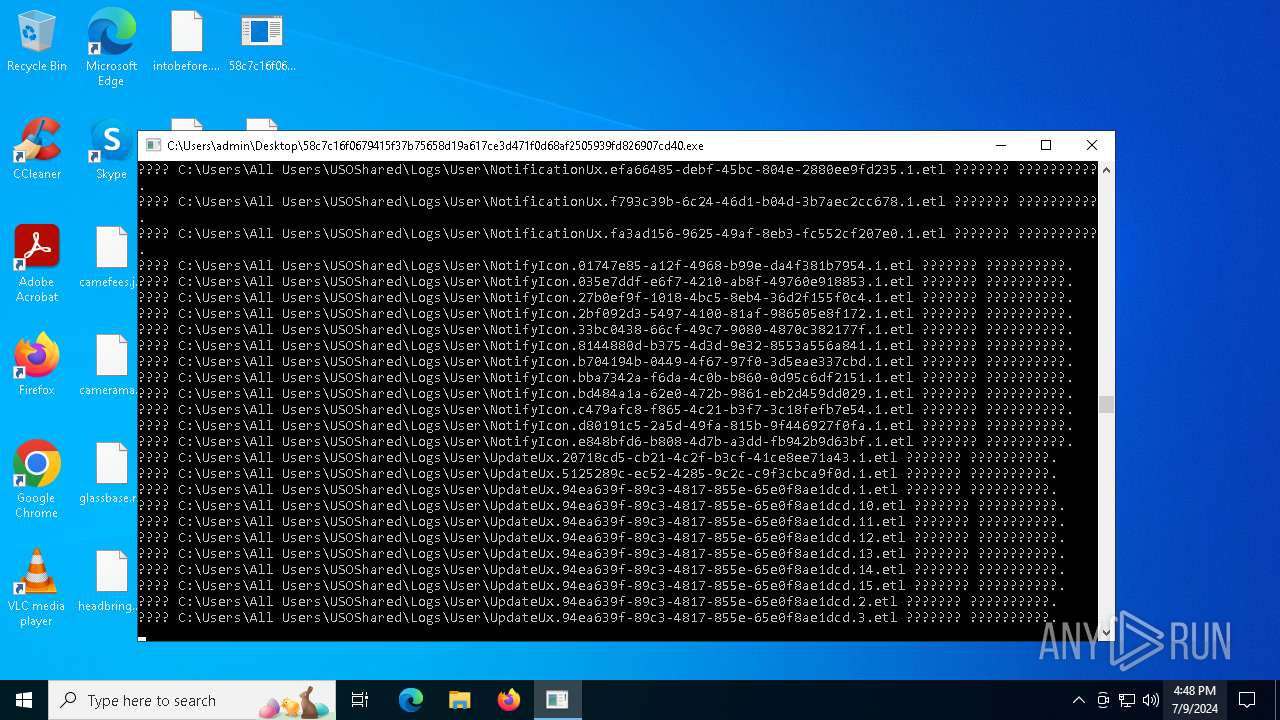Select the glassbase file icon
The height and width of the screenshot is (720, 1280).
pos(108,473)
